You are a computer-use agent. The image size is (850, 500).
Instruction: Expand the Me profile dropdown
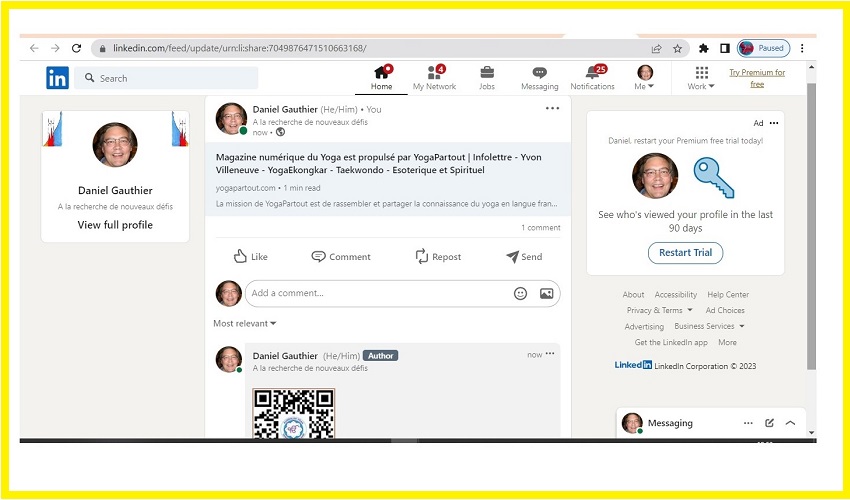[x=645, y=78]
